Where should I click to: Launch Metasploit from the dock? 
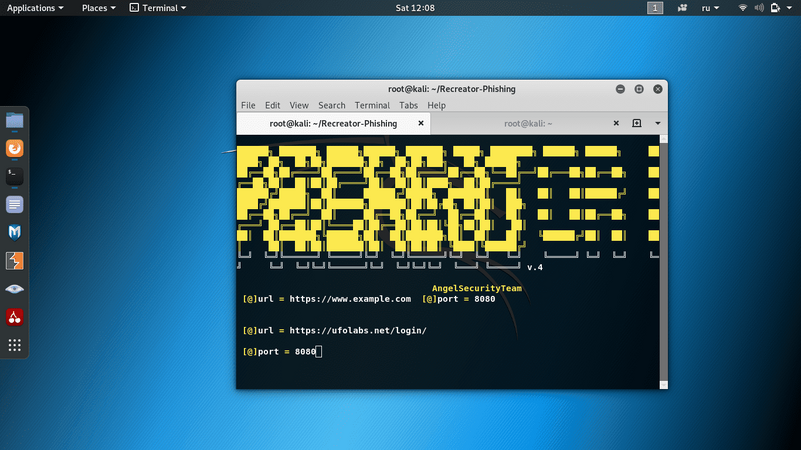(x=14, y=232)
